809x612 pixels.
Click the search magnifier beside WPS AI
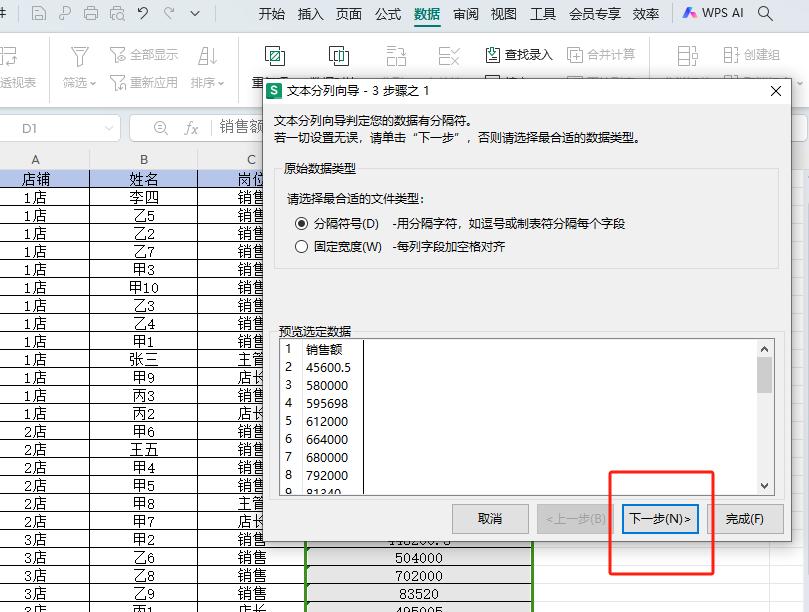coord(765,13)
